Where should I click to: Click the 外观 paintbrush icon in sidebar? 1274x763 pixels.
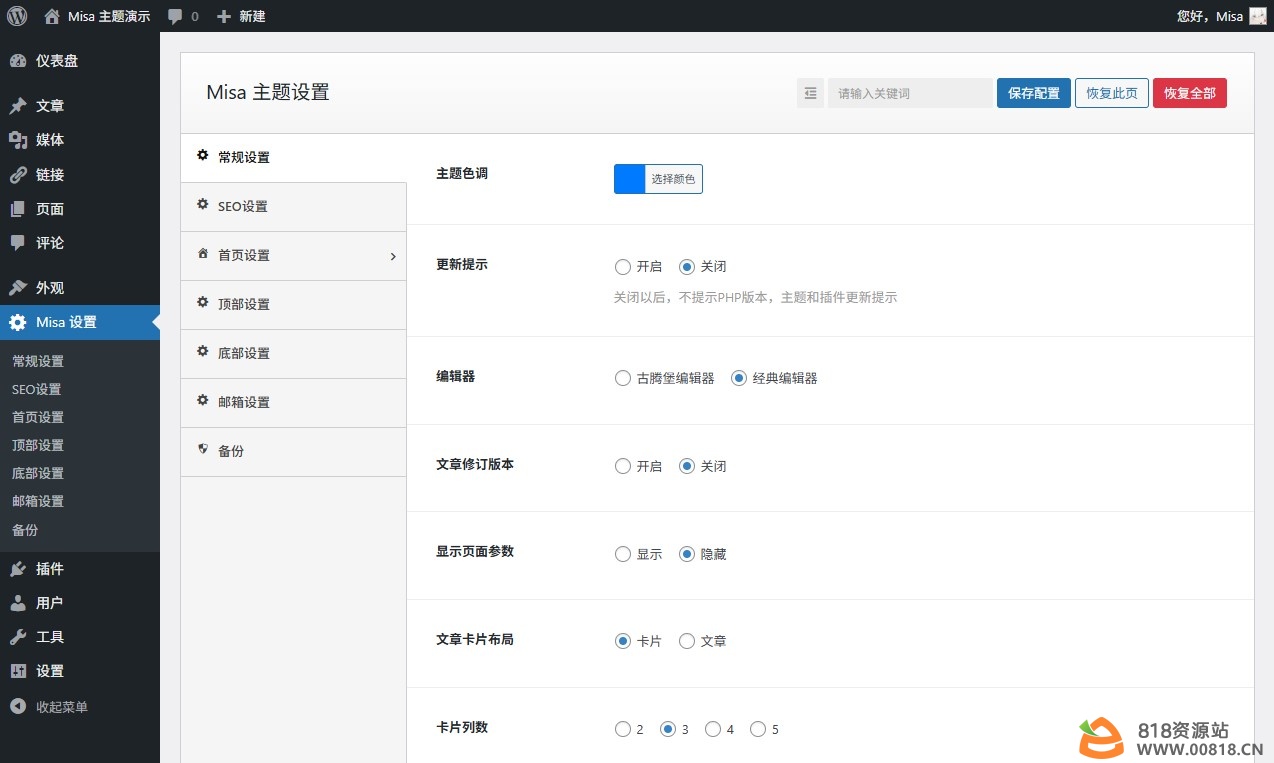tap(18, 288)
